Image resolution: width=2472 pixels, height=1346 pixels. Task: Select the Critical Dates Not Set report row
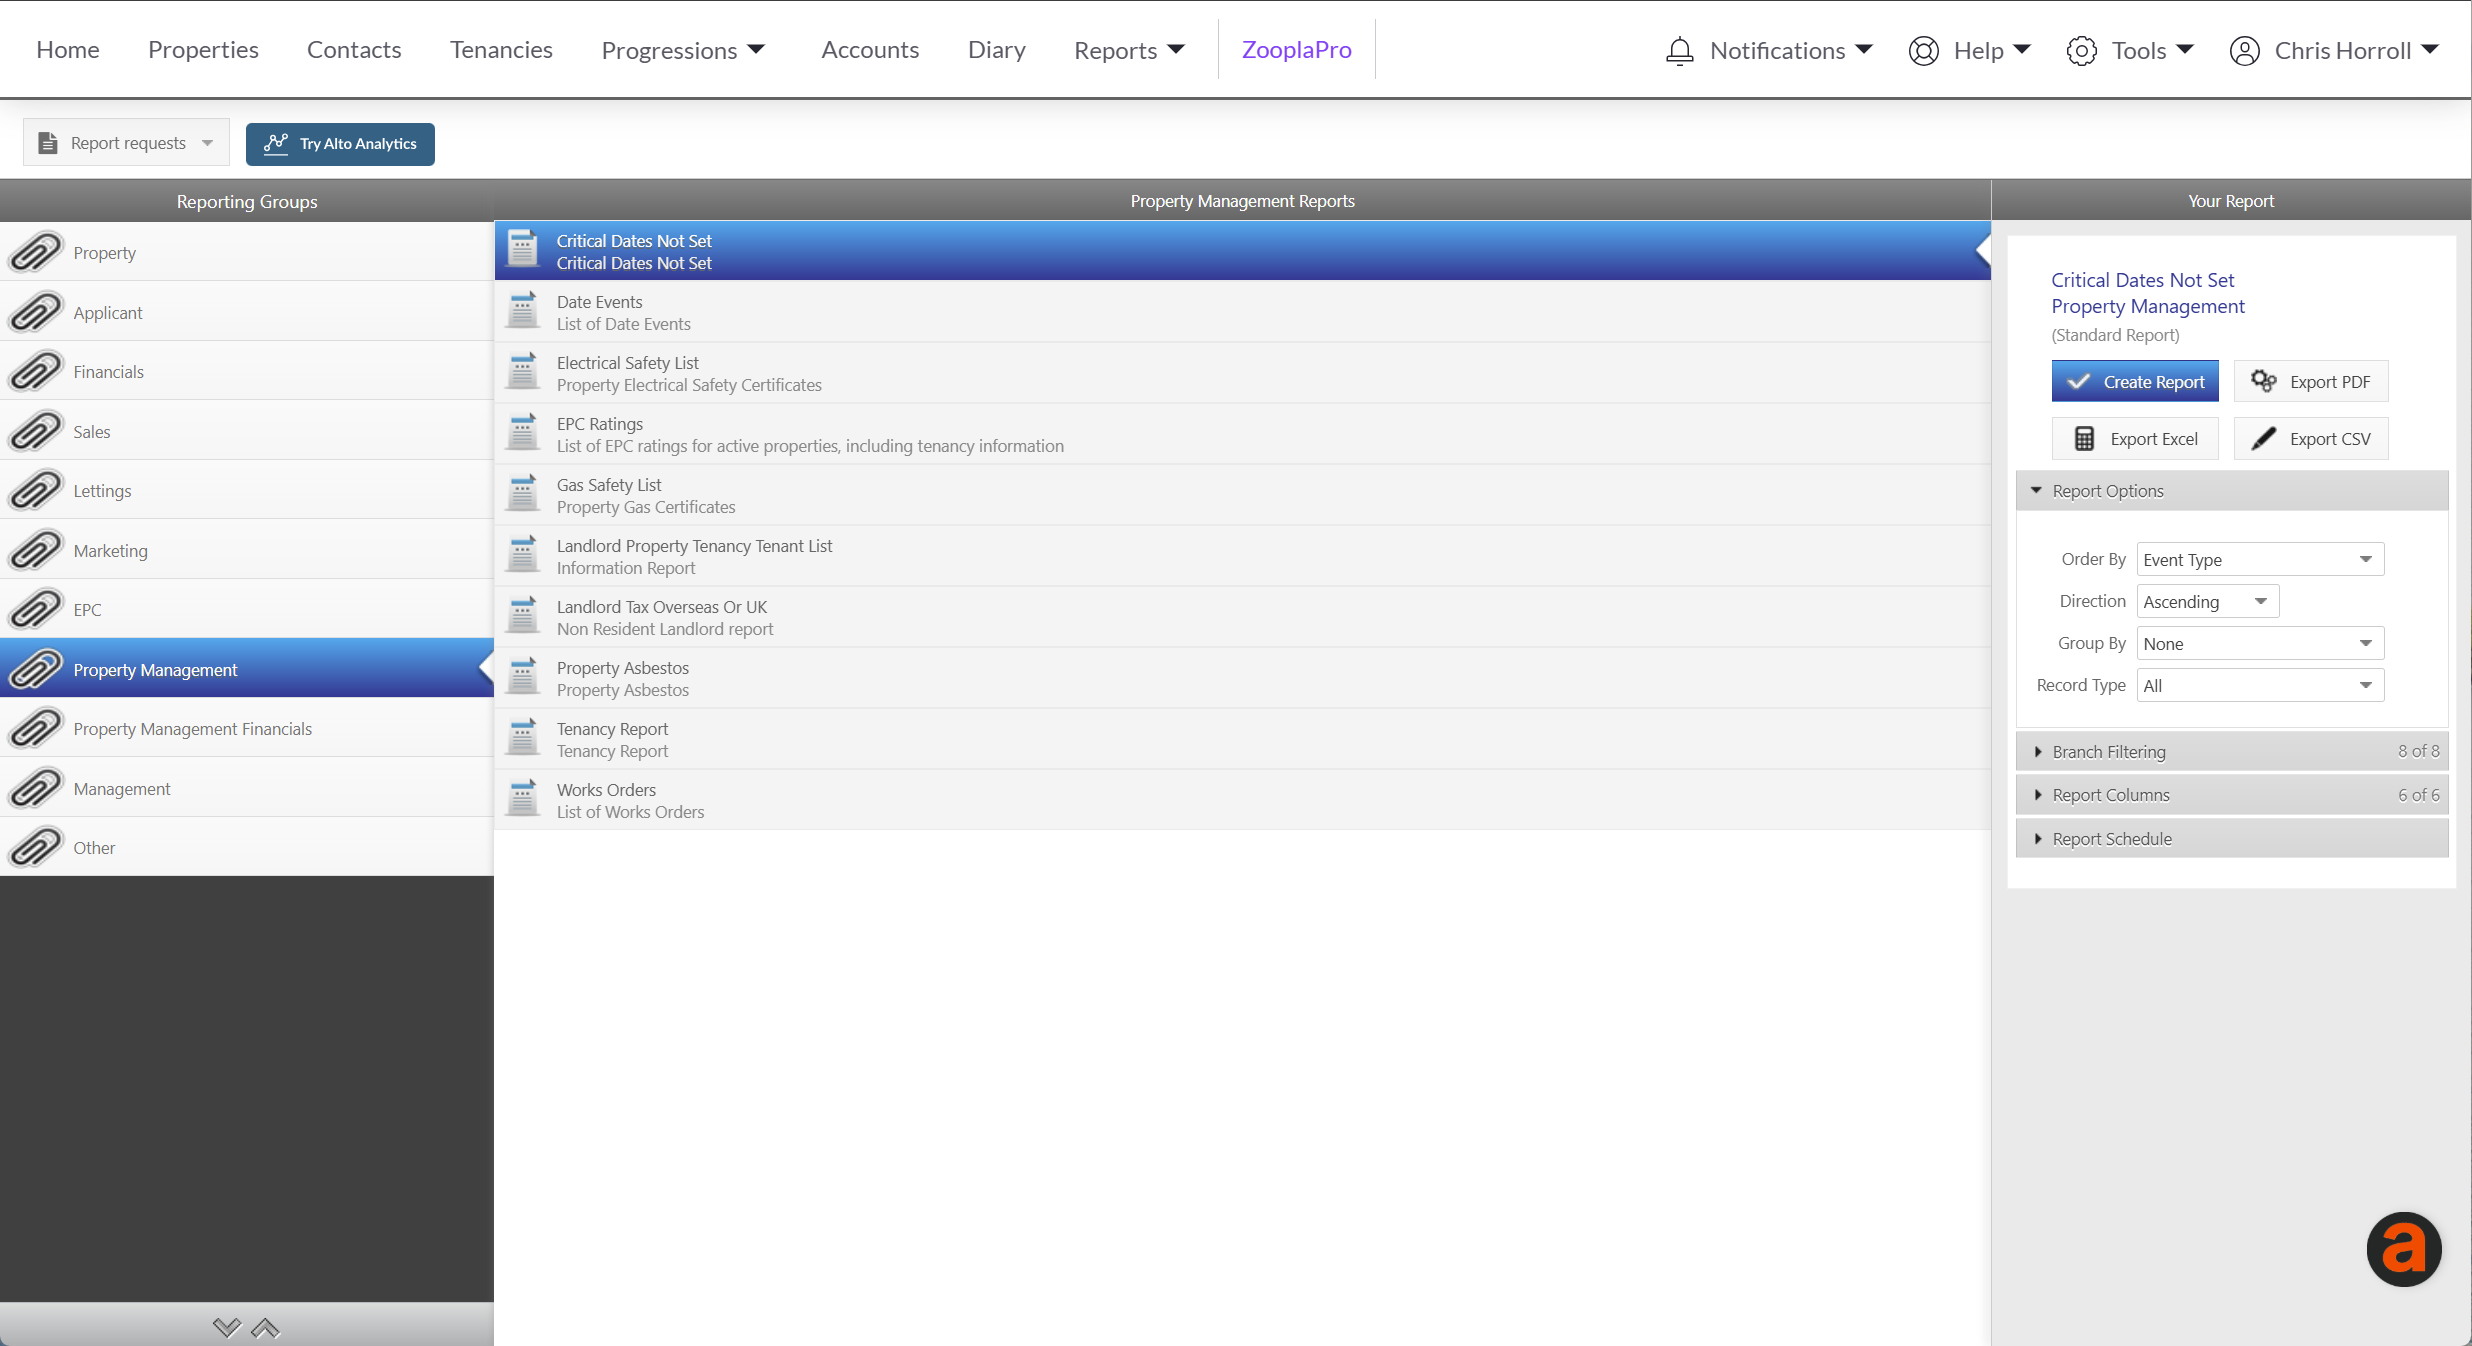(x=1242, y=251)
